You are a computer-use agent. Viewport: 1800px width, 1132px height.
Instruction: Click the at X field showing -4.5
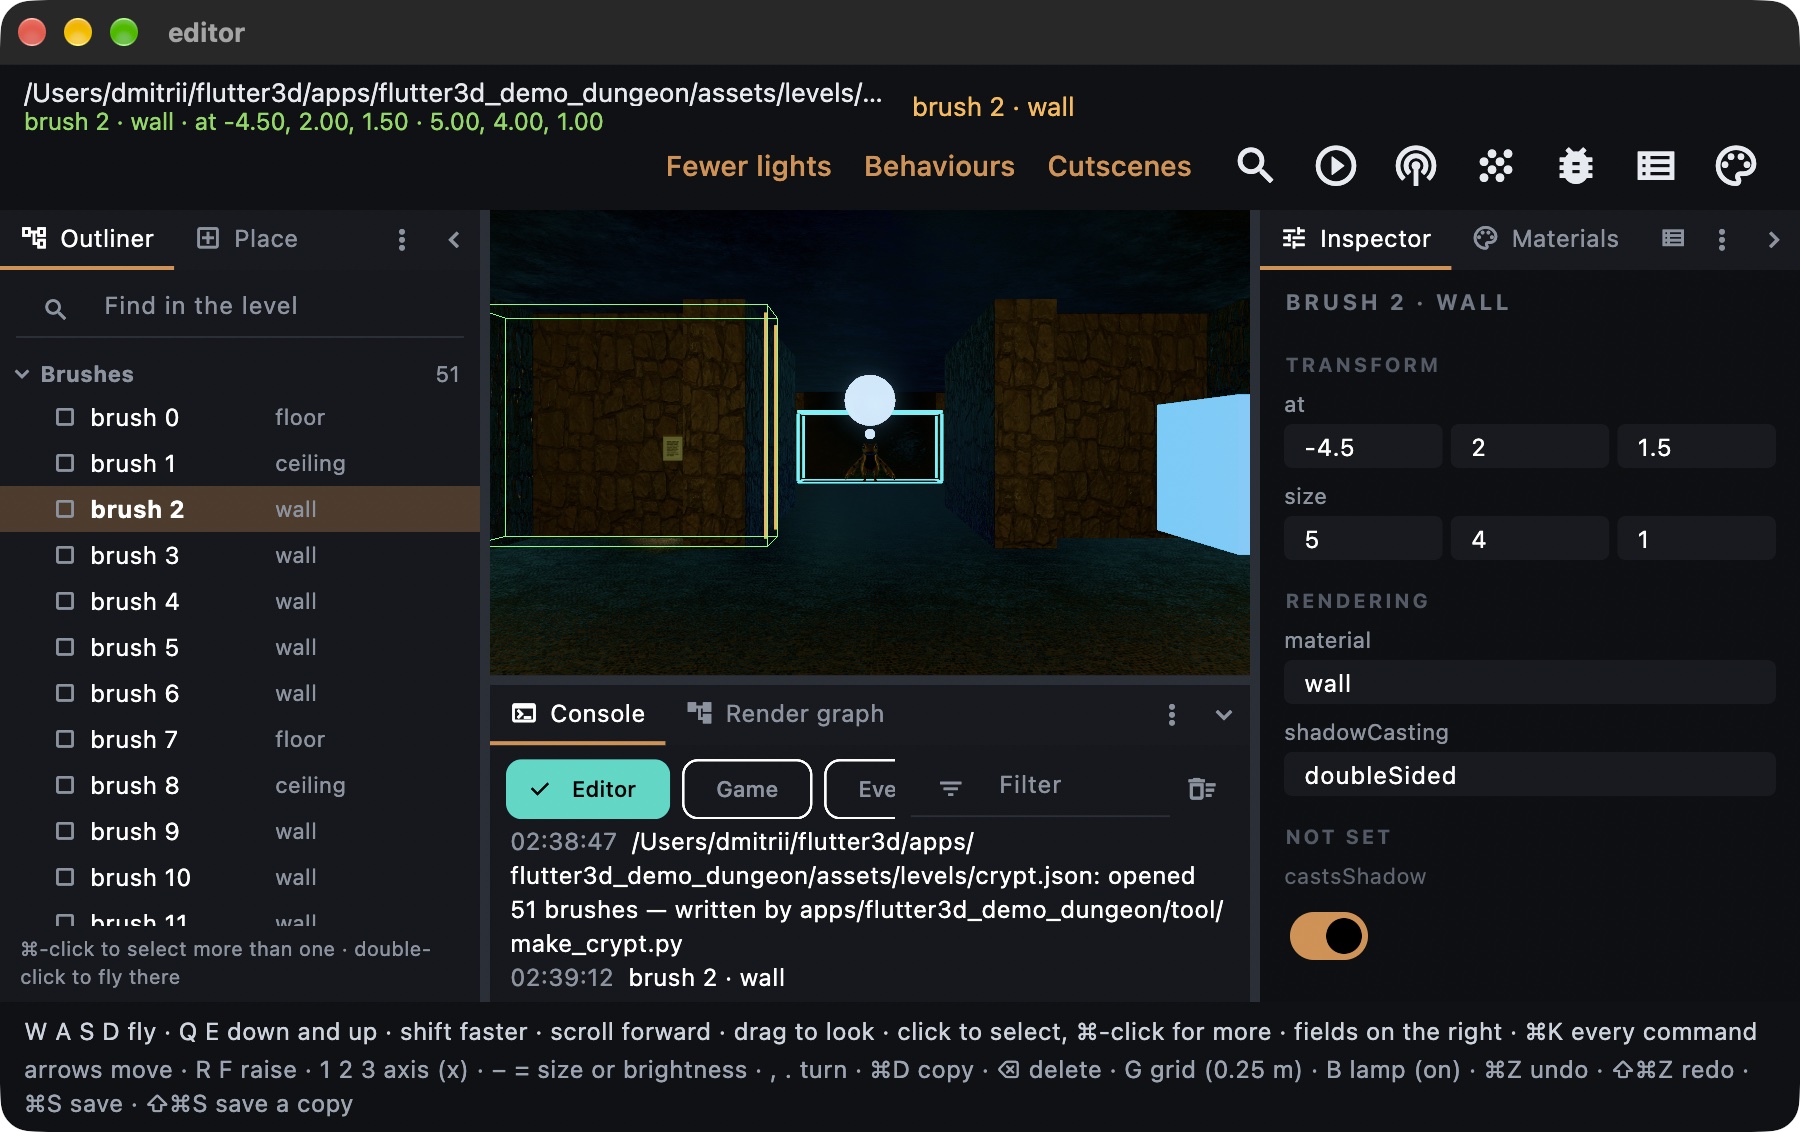1363,447
